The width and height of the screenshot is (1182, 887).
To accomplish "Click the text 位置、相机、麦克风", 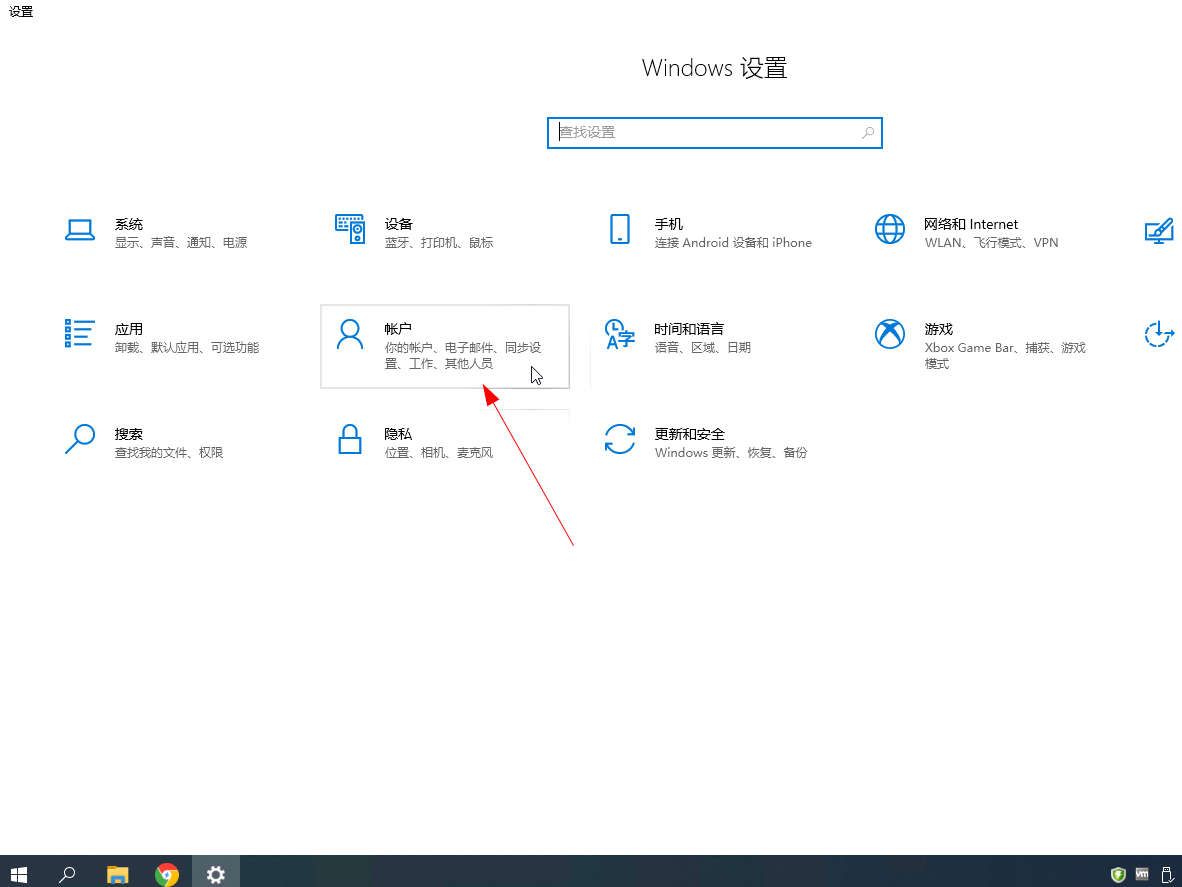I will (x=439, y=453).
